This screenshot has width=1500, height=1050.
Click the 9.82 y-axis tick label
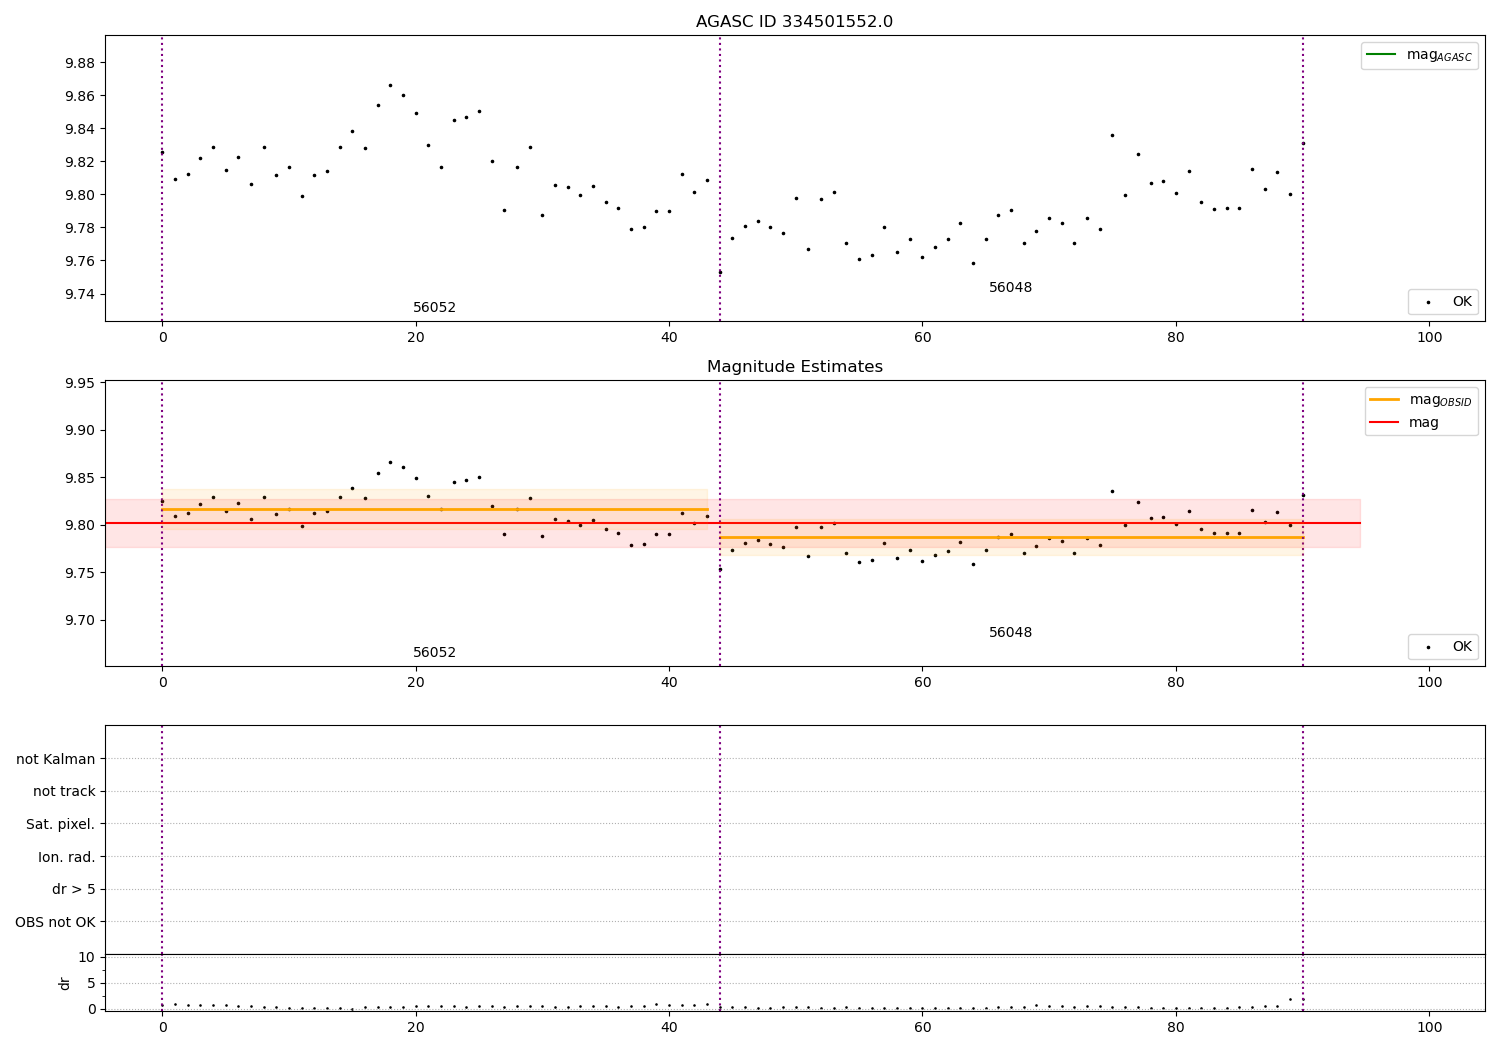[79, 162]
